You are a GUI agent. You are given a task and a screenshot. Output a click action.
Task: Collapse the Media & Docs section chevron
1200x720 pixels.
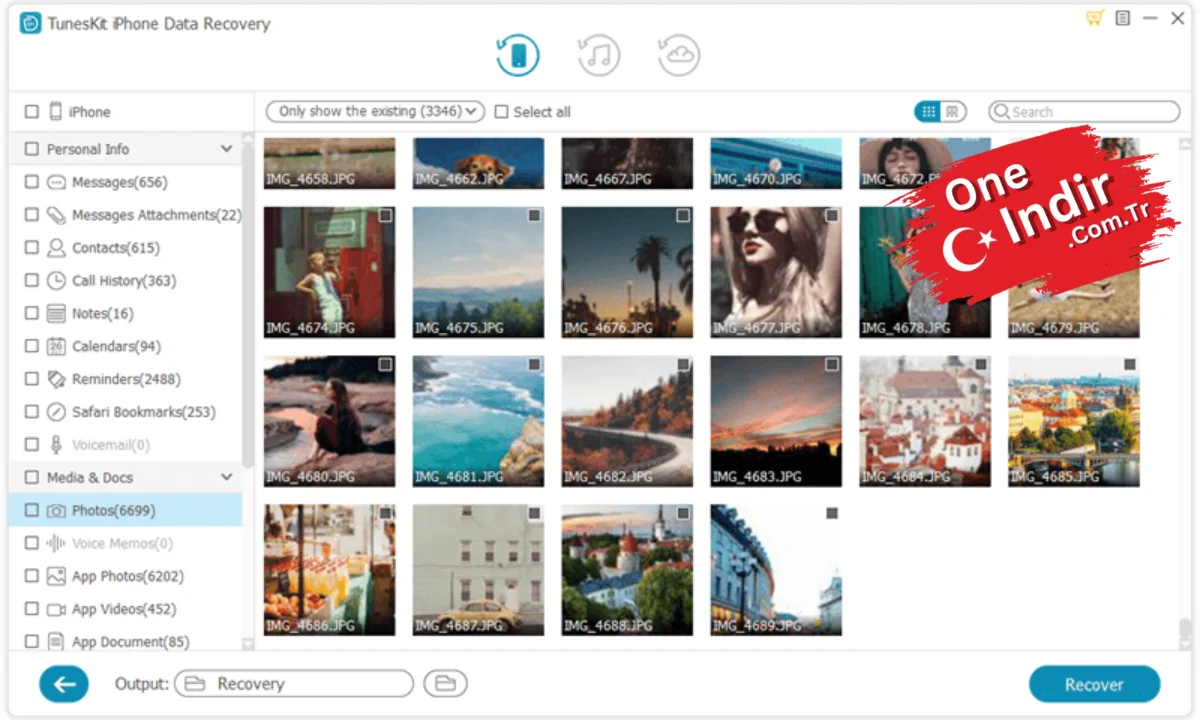(226, 477)
